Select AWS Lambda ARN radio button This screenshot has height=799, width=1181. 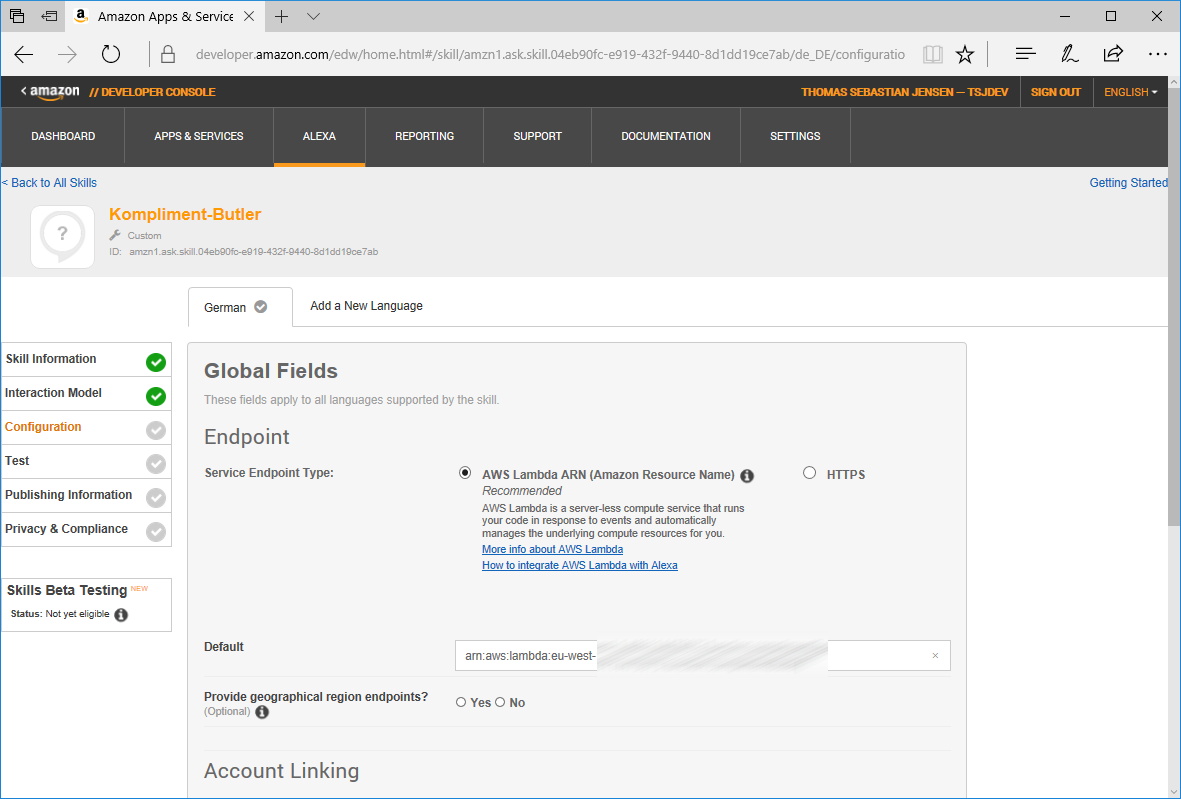click(464, 473)
